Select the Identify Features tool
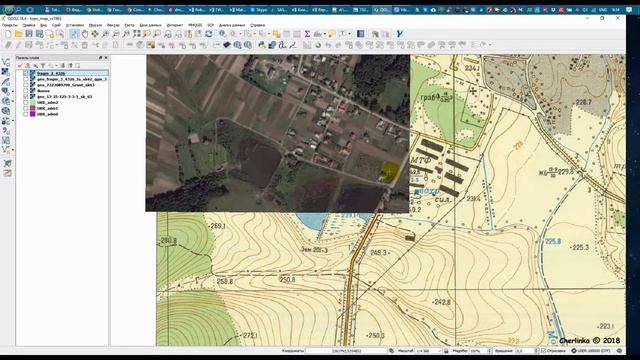Viewport: 640px width, 360px height. coord(222,34)
